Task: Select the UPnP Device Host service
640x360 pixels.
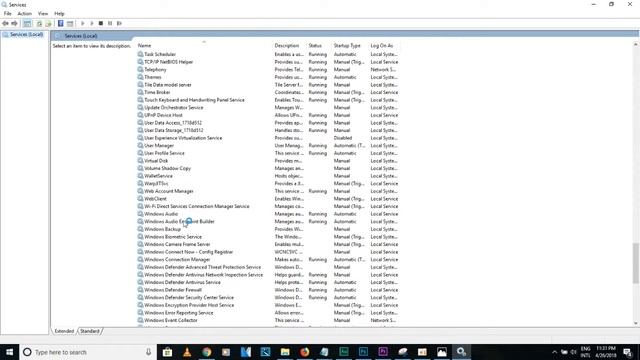Action: pos(163,115)
